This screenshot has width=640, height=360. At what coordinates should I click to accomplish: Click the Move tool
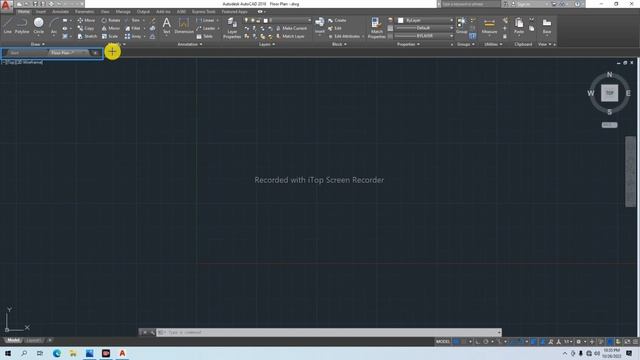click(86, 20)
